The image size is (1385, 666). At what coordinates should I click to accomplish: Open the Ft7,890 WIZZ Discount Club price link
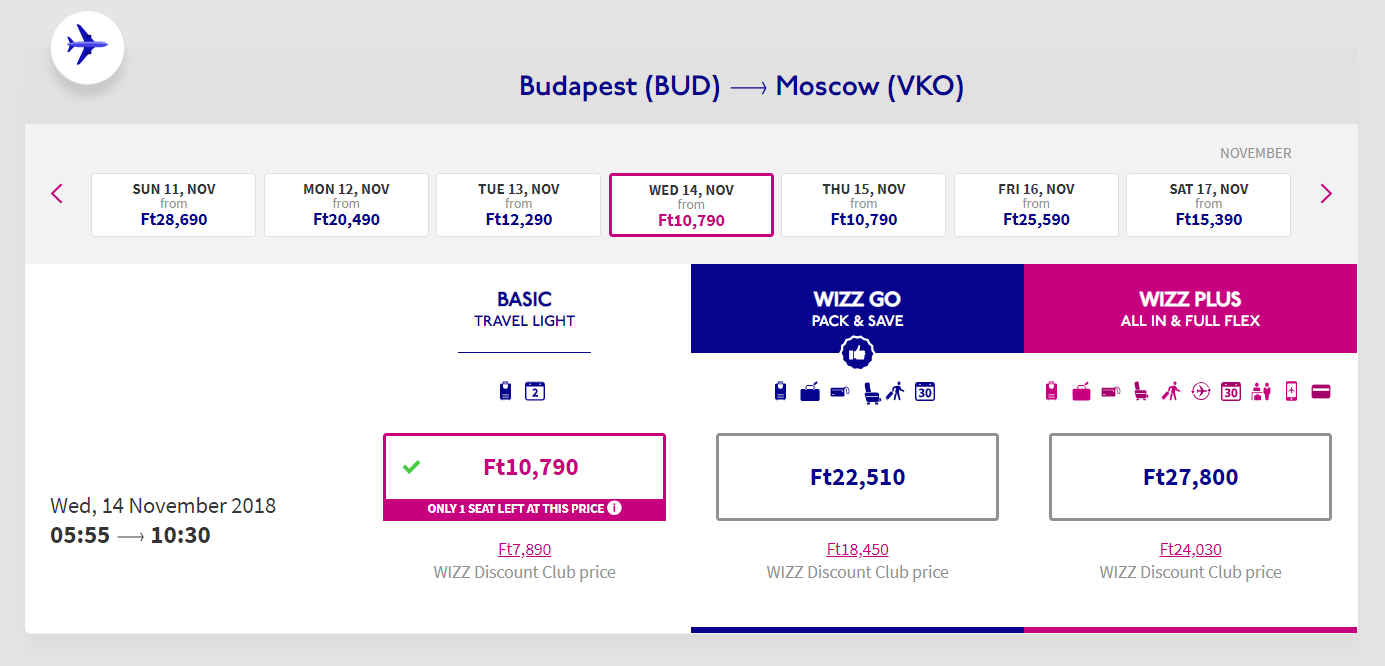524,549
